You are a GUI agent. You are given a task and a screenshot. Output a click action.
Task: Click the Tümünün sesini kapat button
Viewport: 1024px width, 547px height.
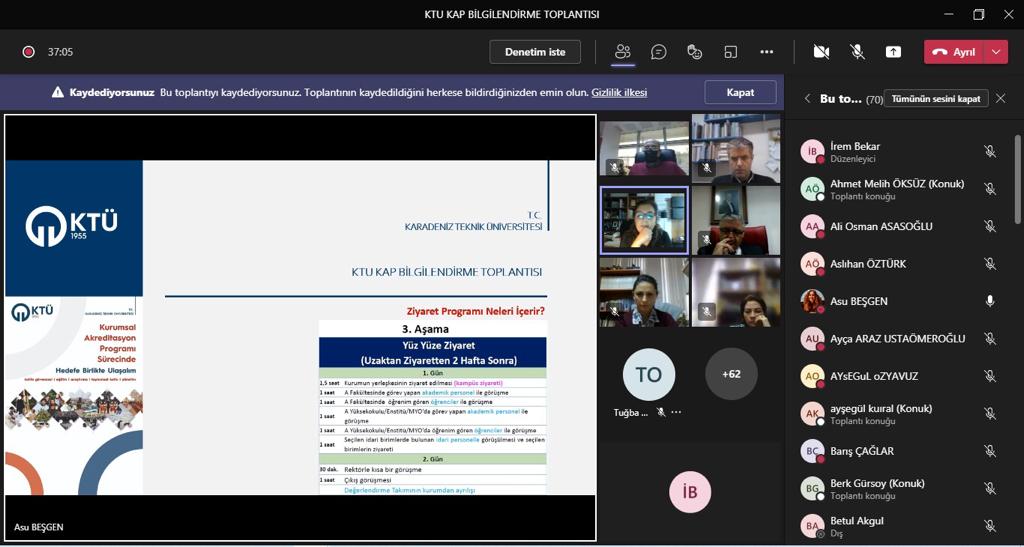pyautogui.click(x=936, y=99)
